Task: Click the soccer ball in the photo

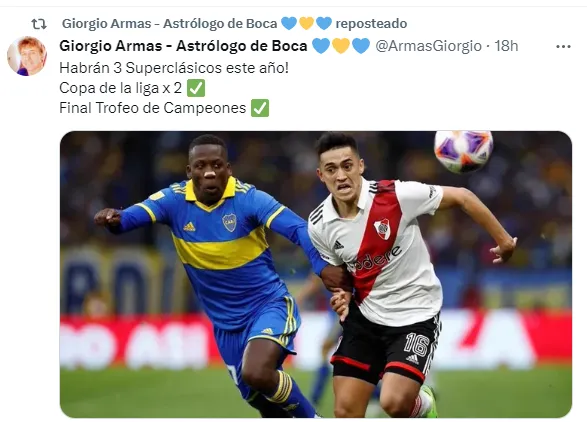Action: 463,151
